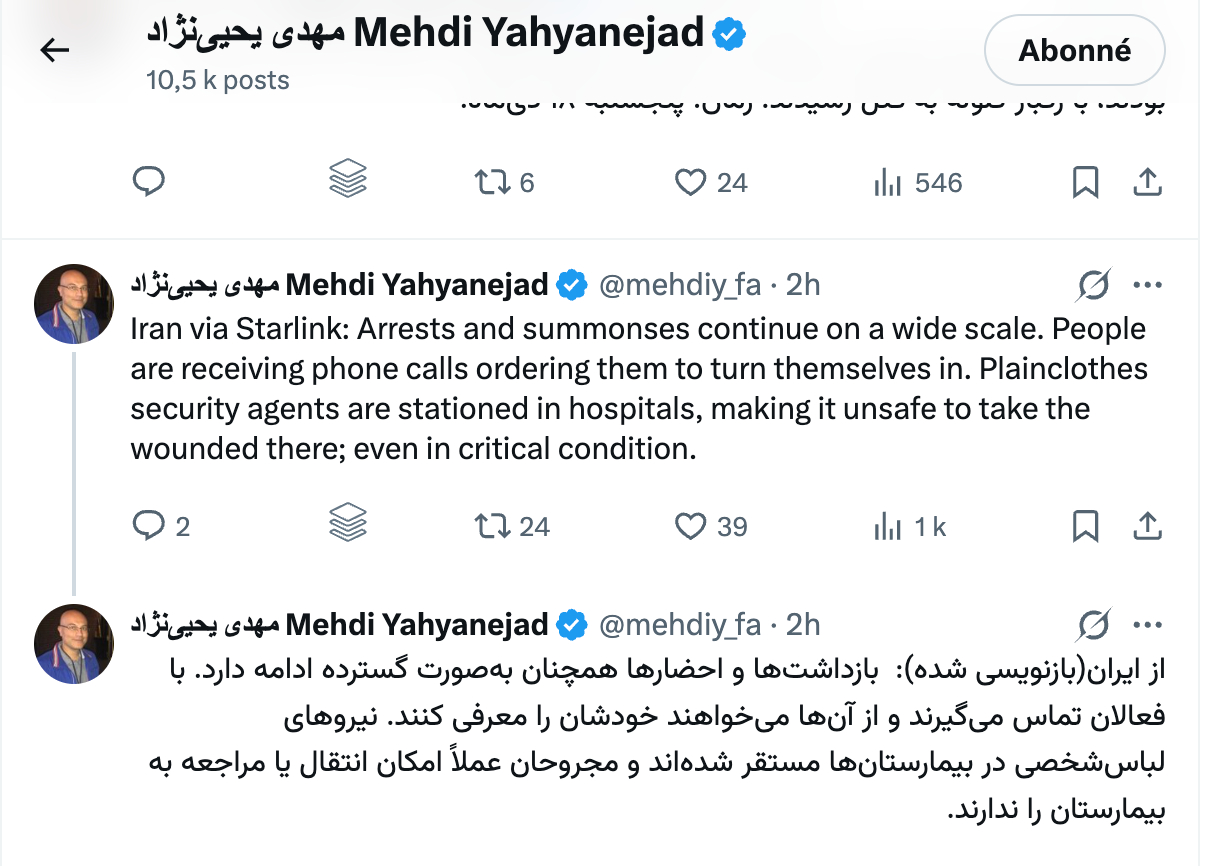Viewport: 1214px width, 866px height.
Task: Click the Grok icon on the English post
Action: click(1094, 287)
